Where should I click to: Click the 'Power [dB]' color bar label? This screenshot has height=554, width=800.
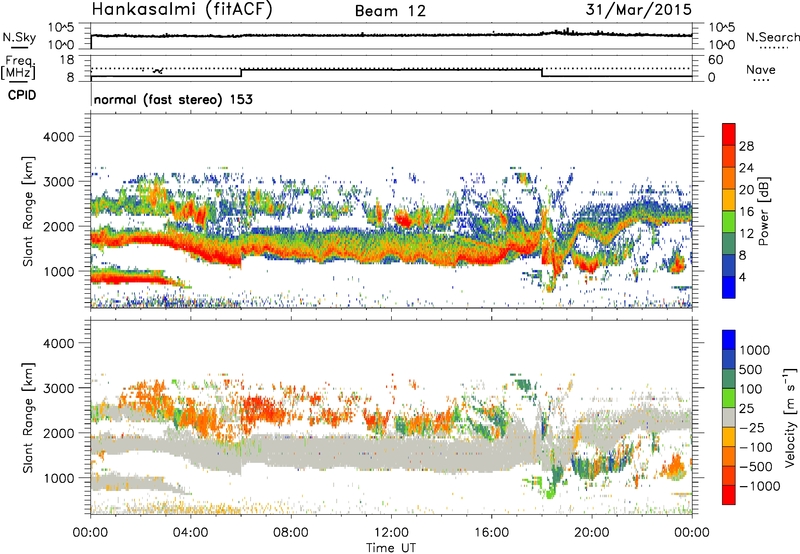764,211
